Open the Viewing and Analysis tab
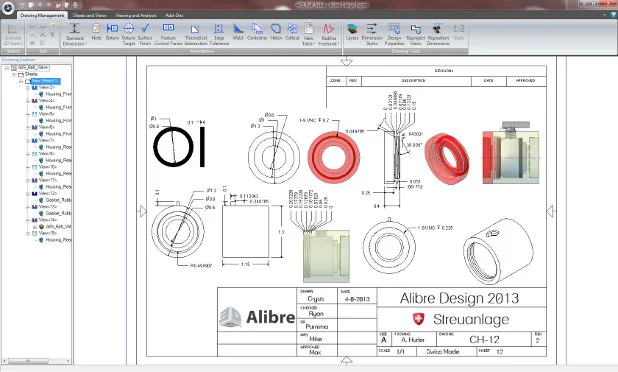The width and height of the screenshot is (618, 372). [136, 15]
